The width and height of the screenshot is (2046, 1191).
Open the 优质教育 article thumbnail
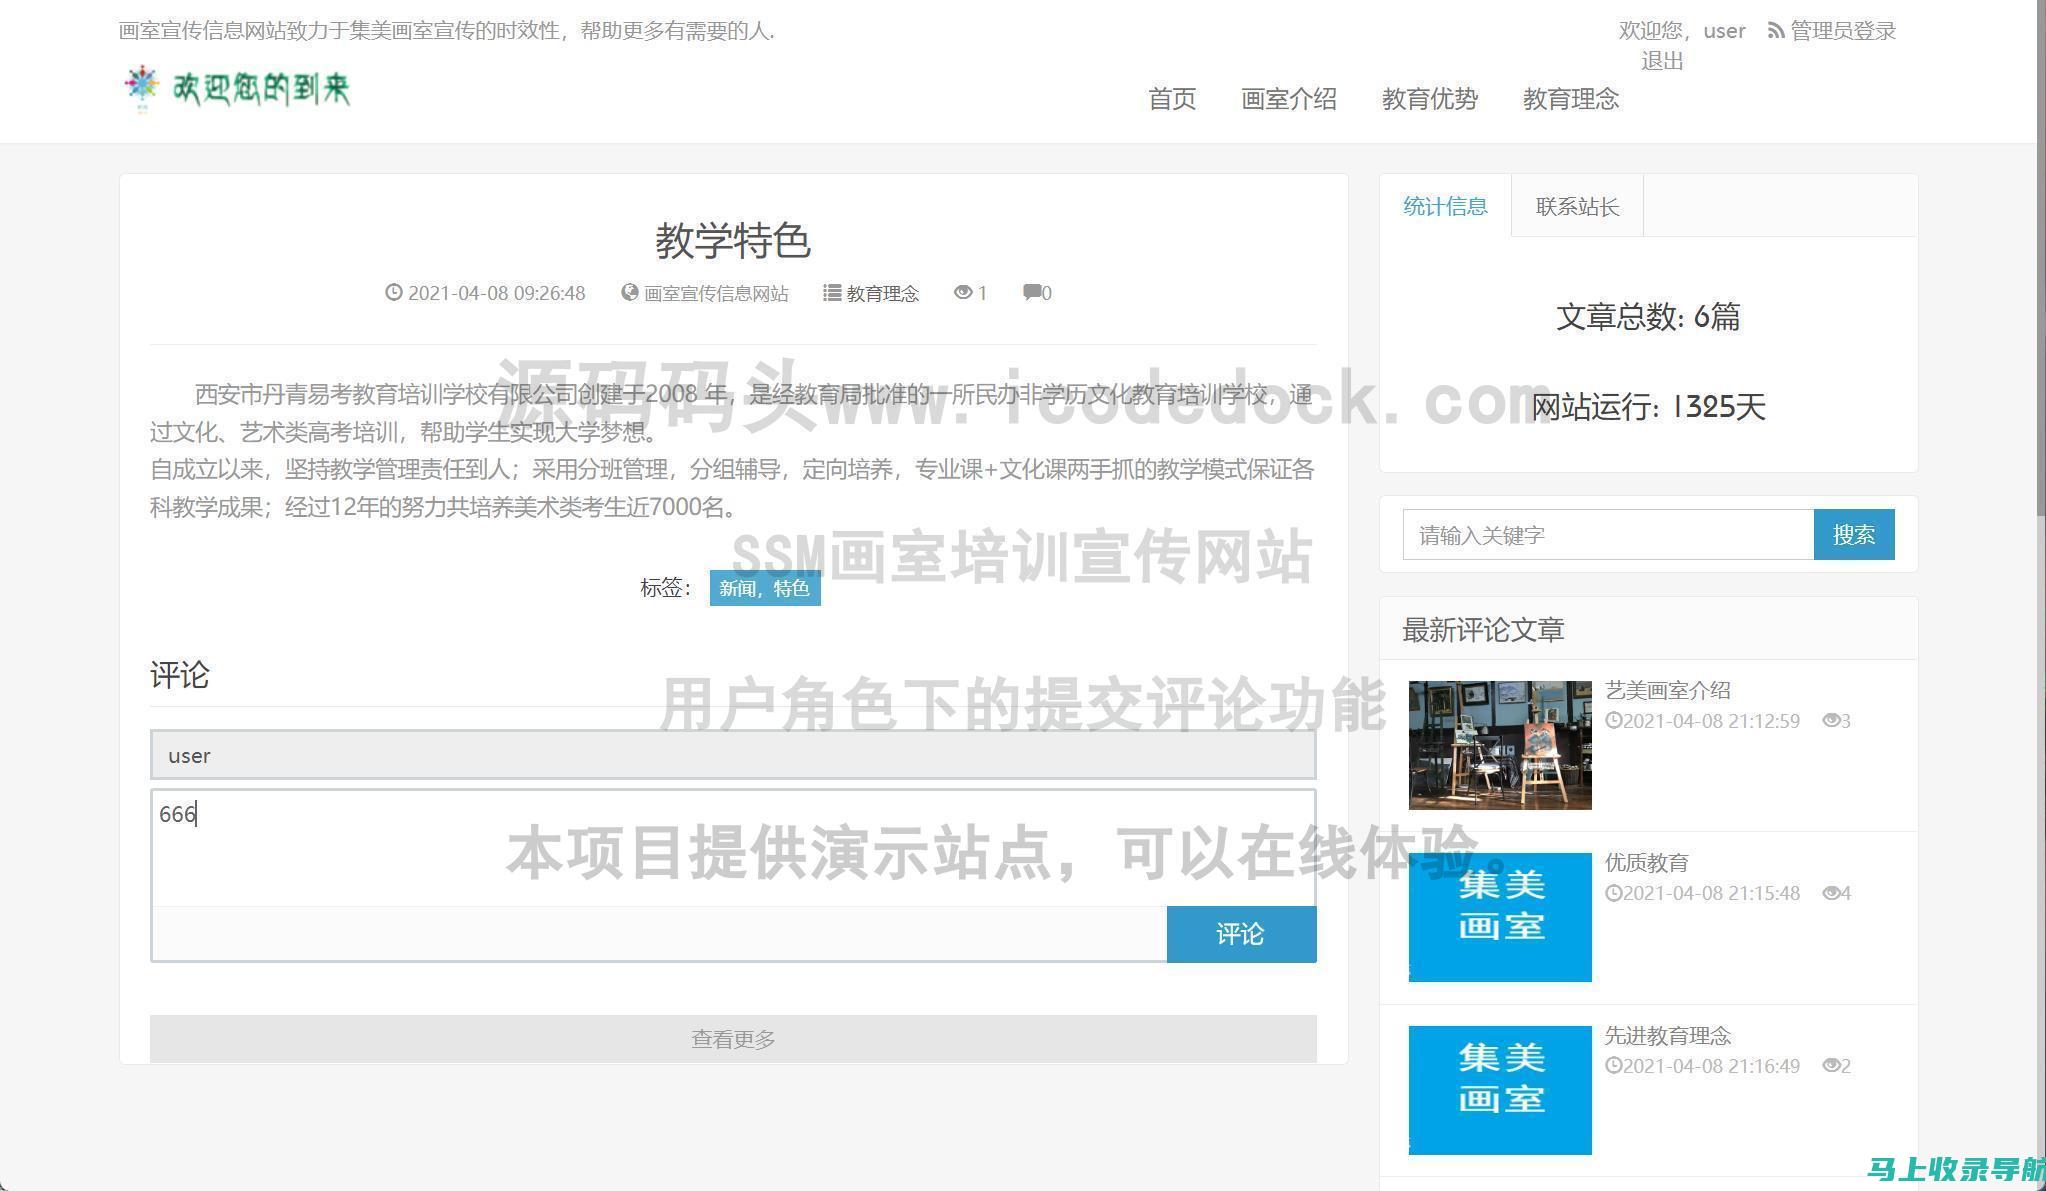click(1500, 917)
